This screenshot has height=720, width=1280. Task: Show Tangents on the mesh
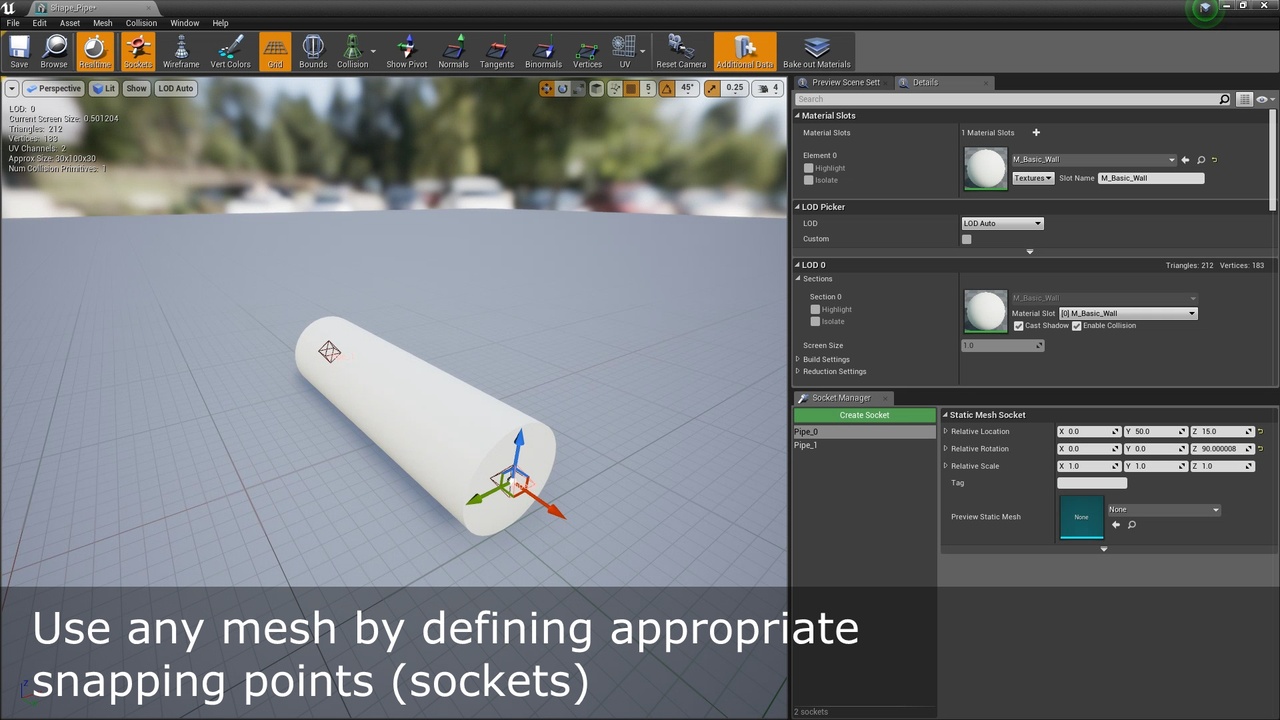click(497, 52)
